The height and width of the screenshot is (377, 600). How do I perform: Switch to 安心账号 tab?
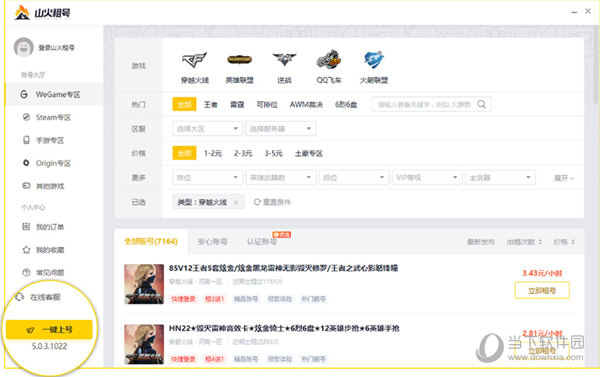(212, 242)
